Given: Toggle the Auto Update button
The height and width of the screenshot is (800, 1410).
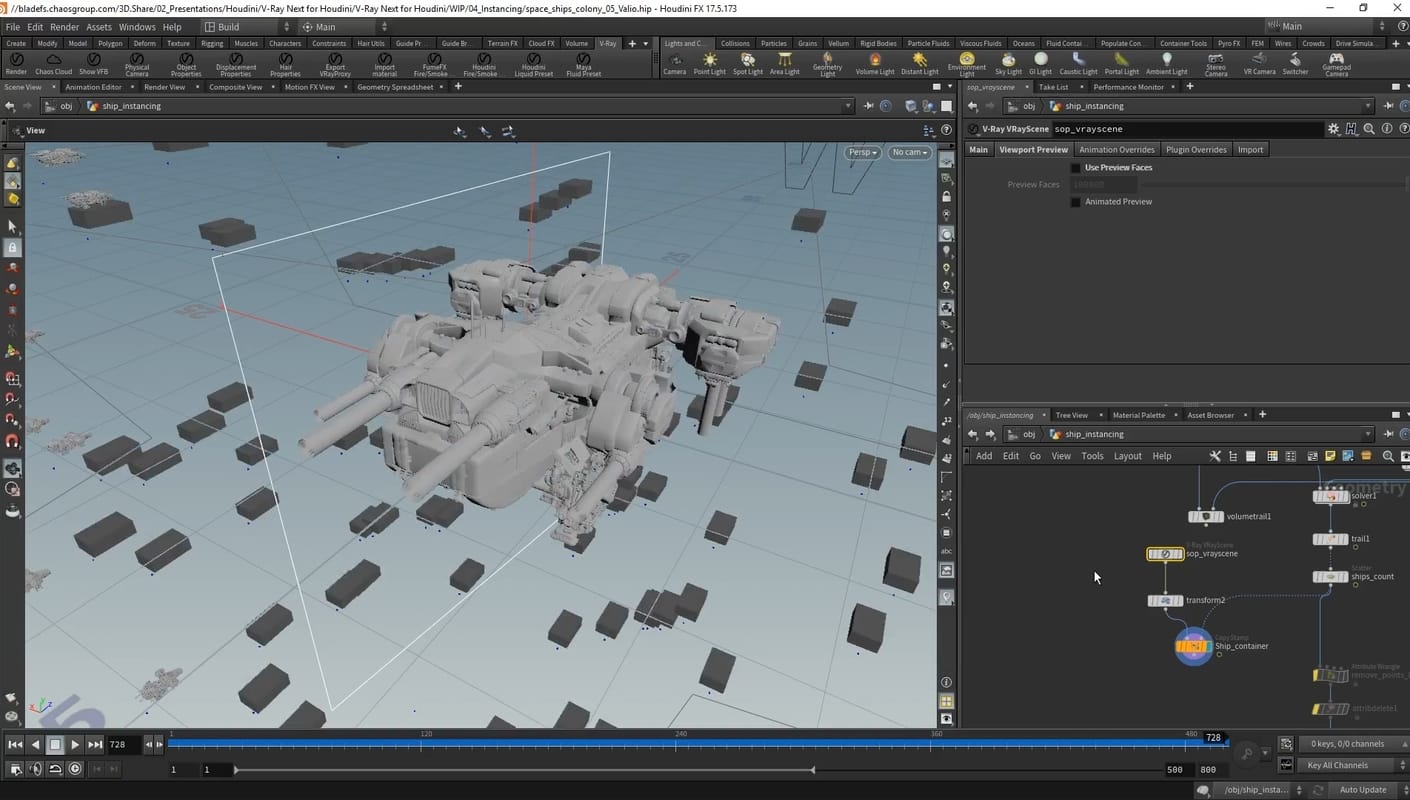Looking at the screenshot, I should pyautogui.click(x=1362, y=790).
